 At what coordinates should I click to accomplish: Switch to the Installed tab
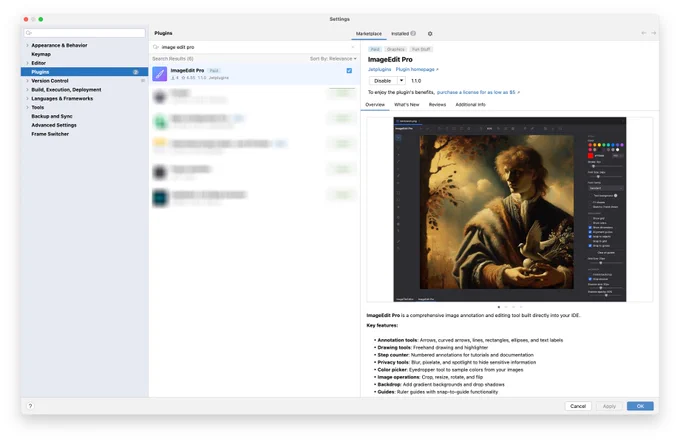tap(403, 33)
